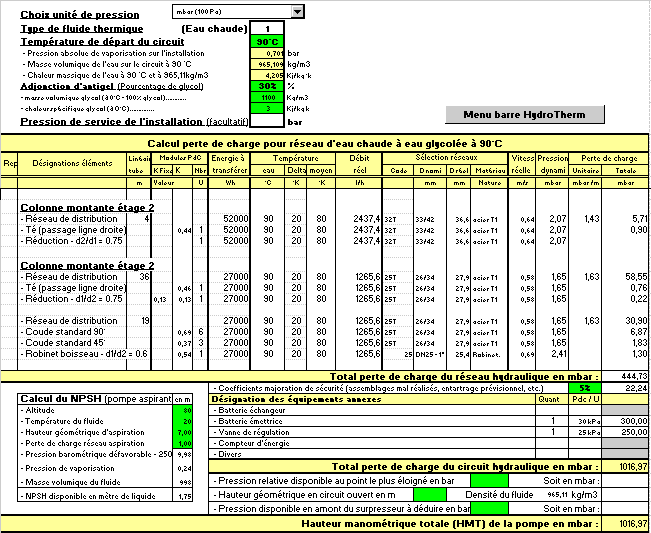
Task: Select the mbar (100 Pa) combo box
Action: (238, 12)
